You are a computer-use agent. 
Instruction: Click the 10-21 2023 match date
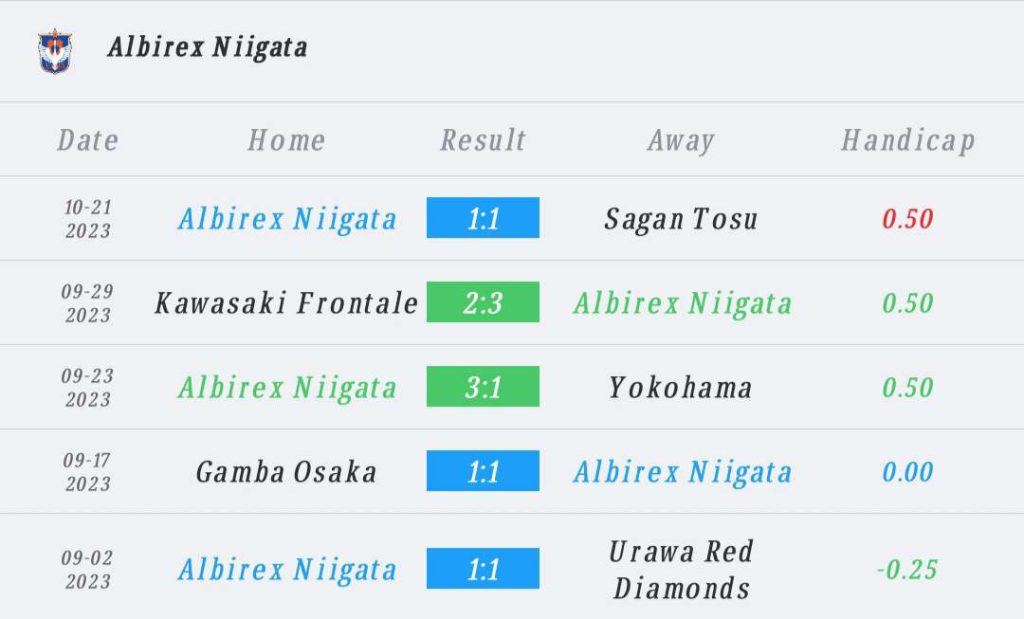pyautogui.click(x=88, y=219)
